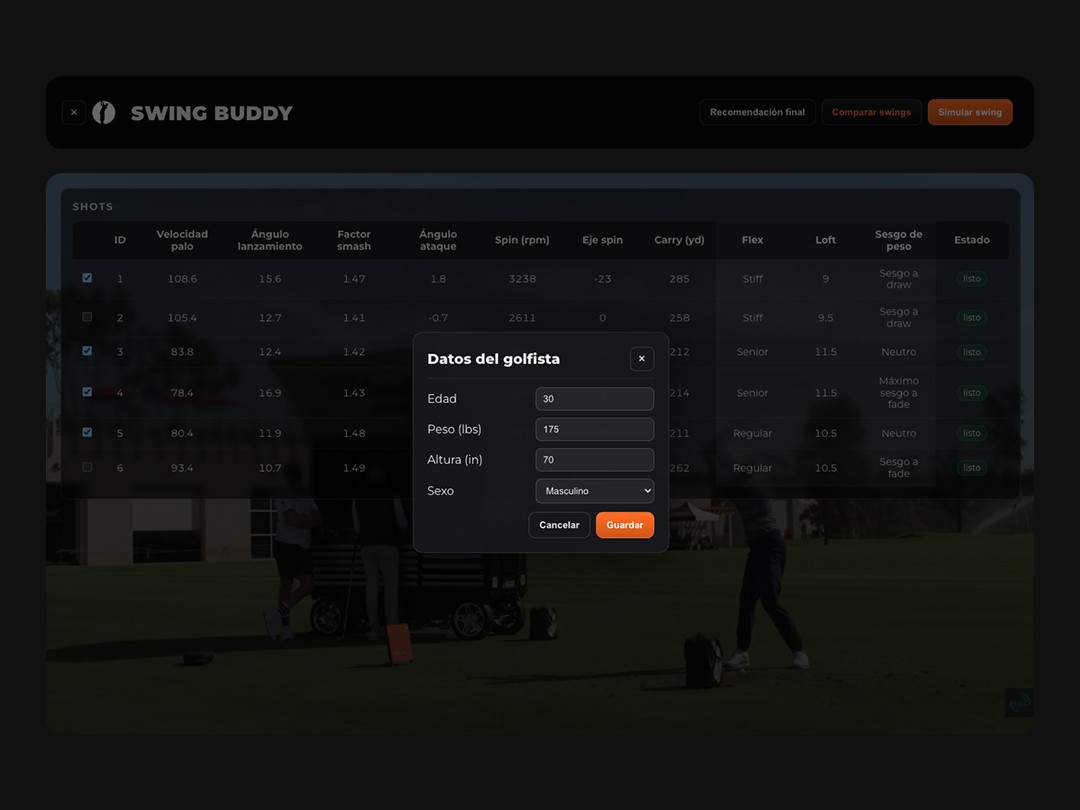Click the 9.5 loft value
The image size is (1080, 810).
point(825,318)
